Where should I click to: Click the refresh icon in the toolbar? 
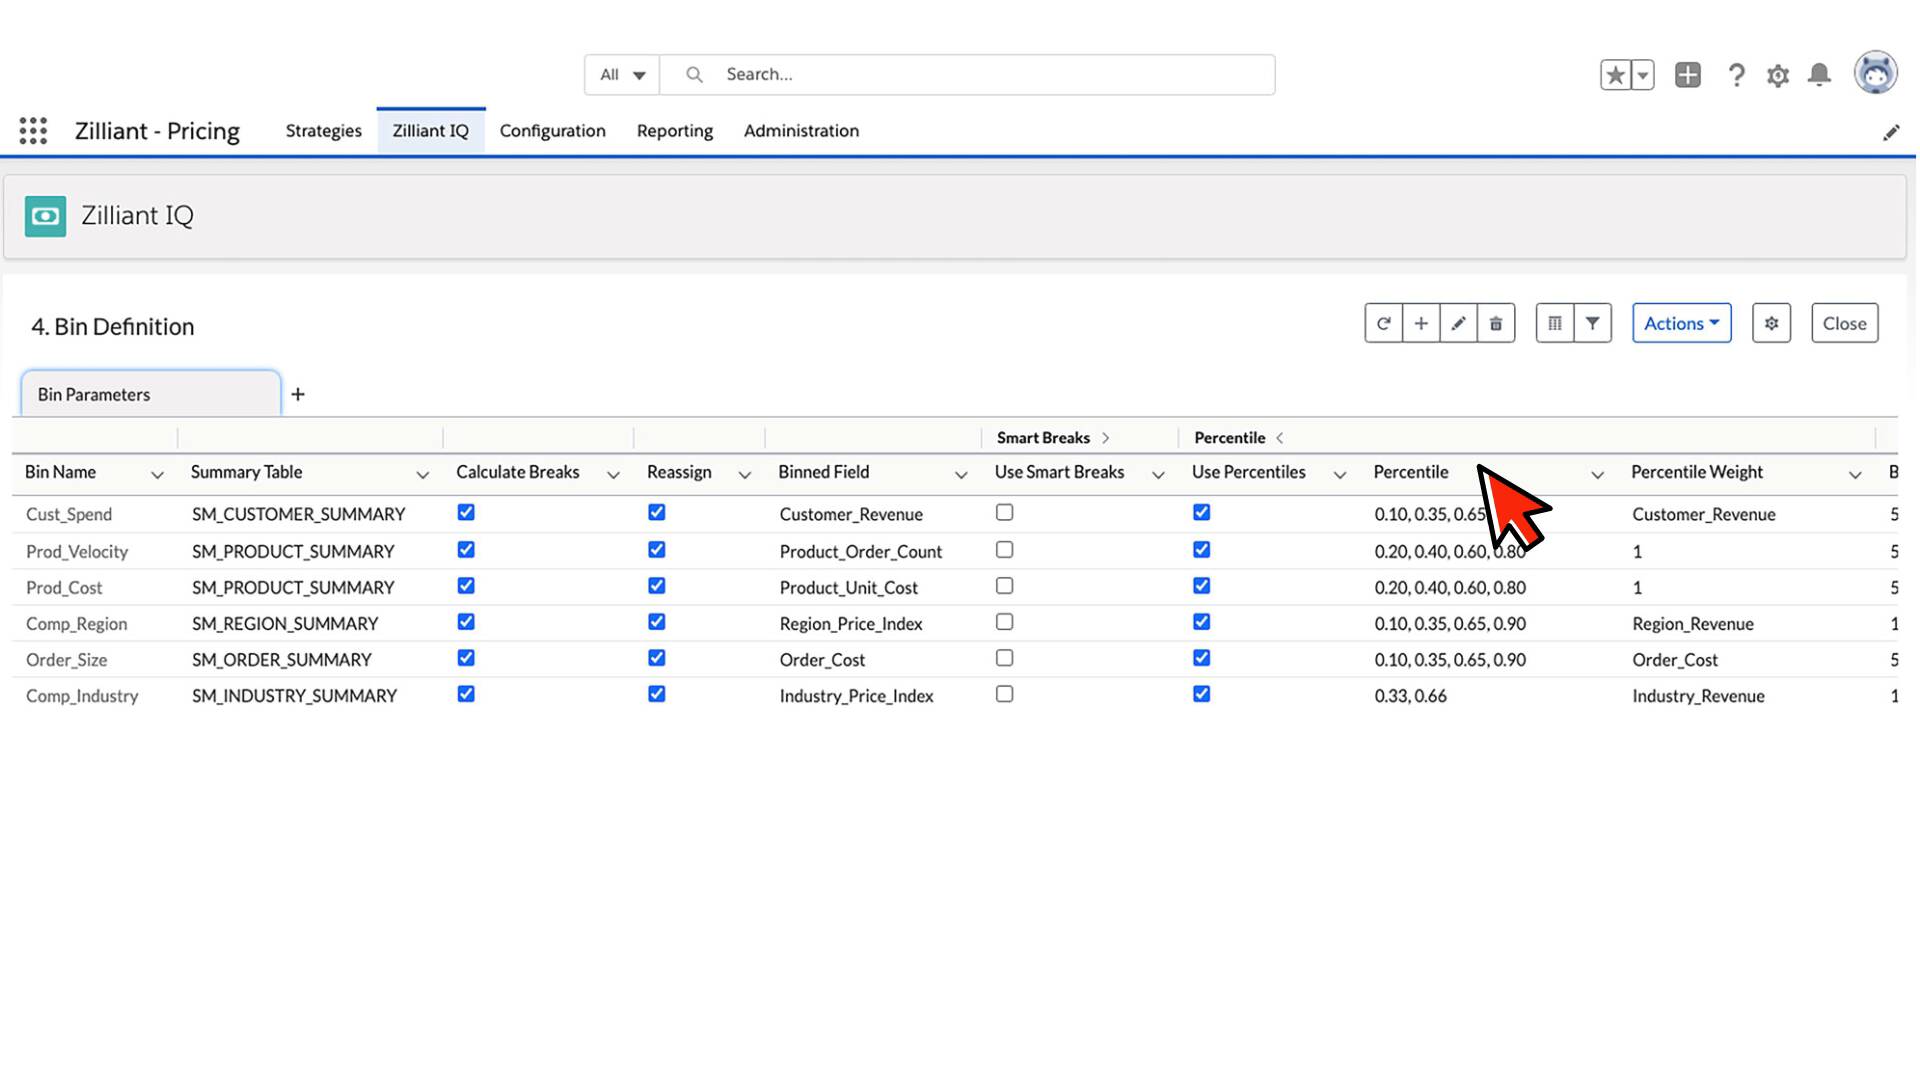tap(1383, 323)
